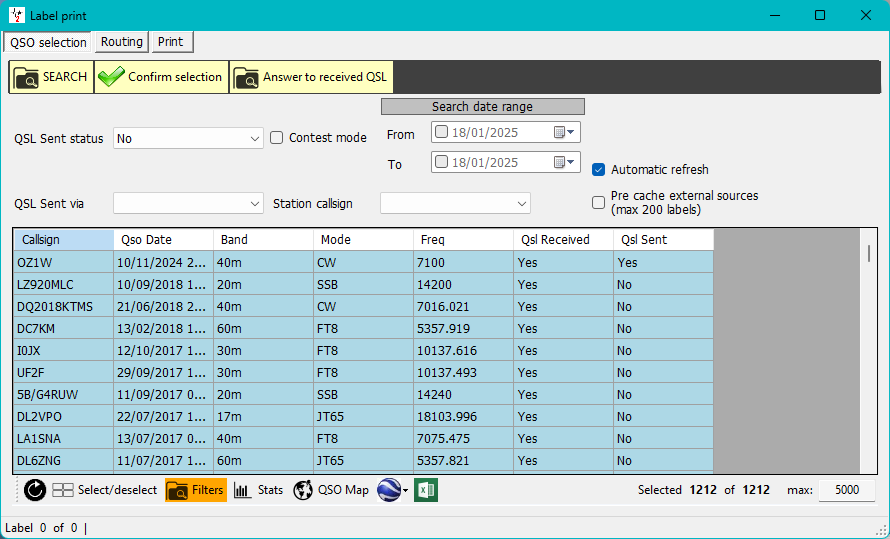Sort by the Qsl Received column header

[563, 239]
